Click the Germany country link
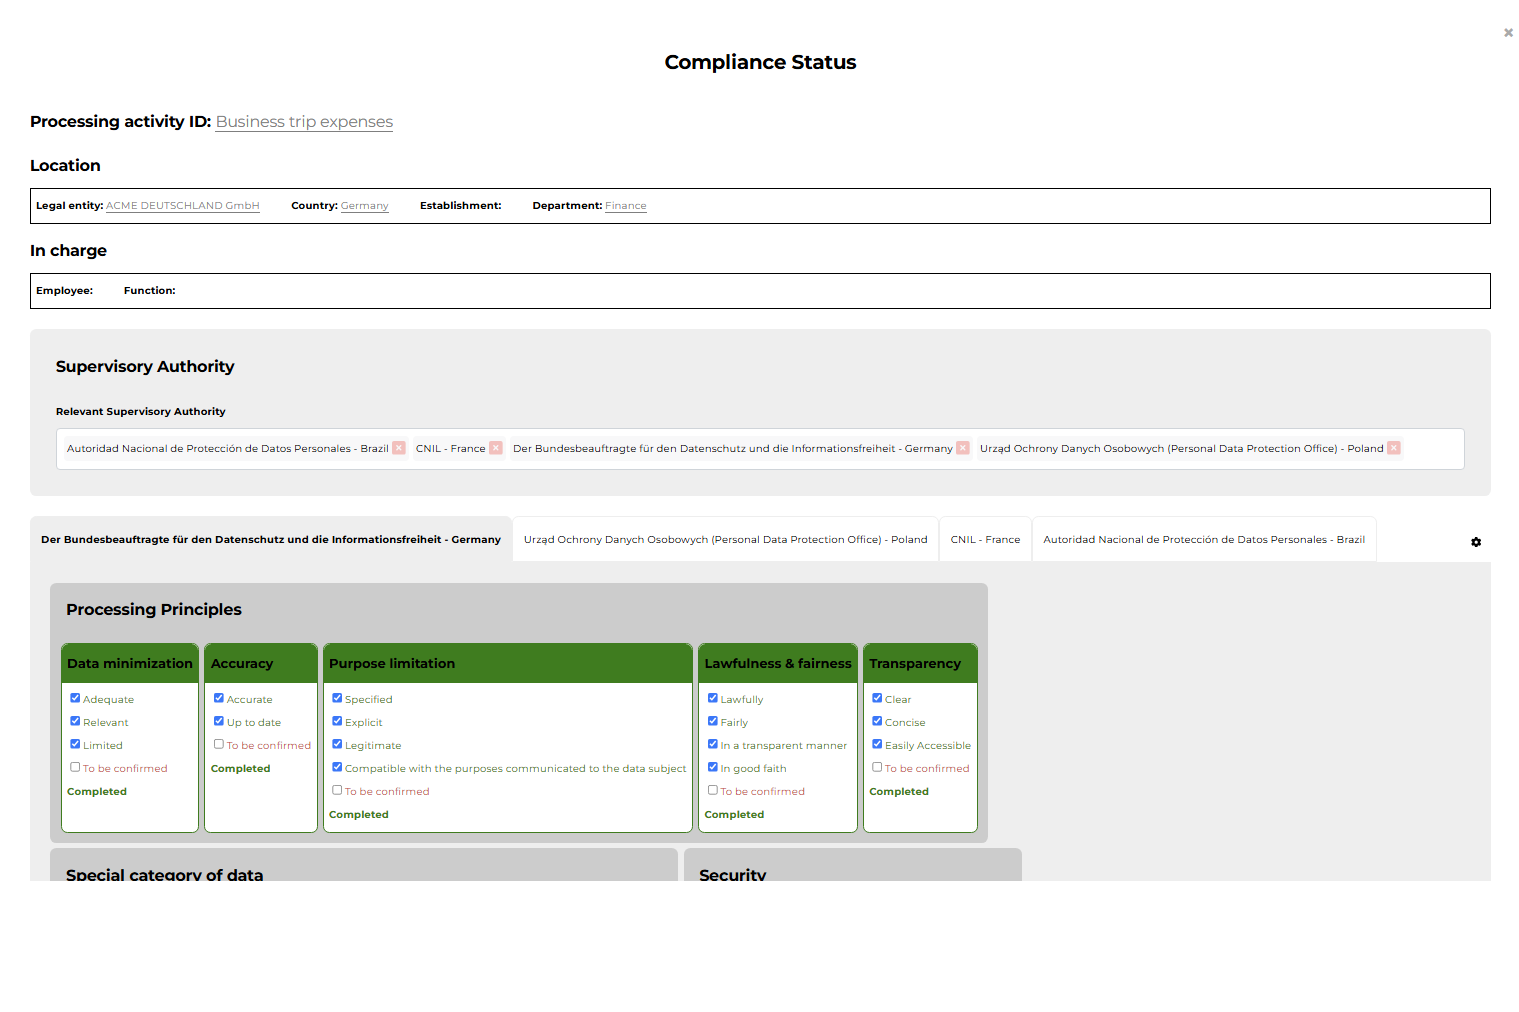Screen dimensions: 1519x1012 (364, 206)
